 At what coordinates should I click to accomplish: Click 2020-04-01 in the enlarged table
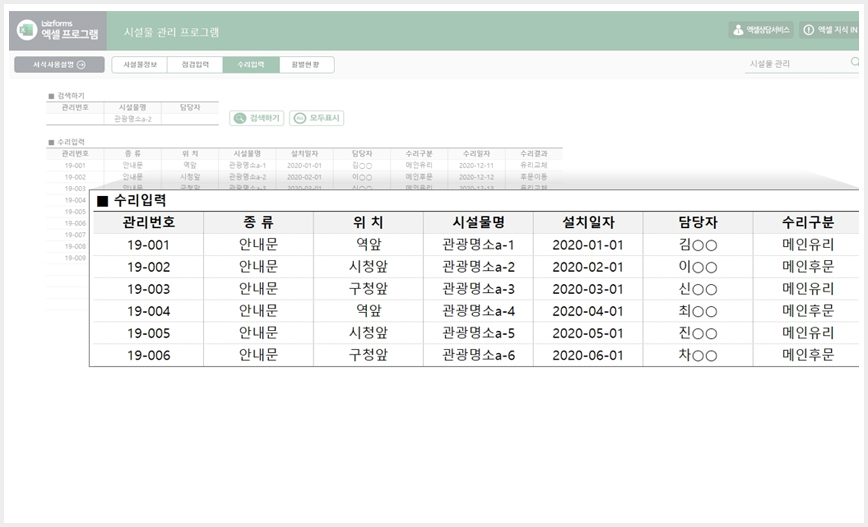pos(588,311)
